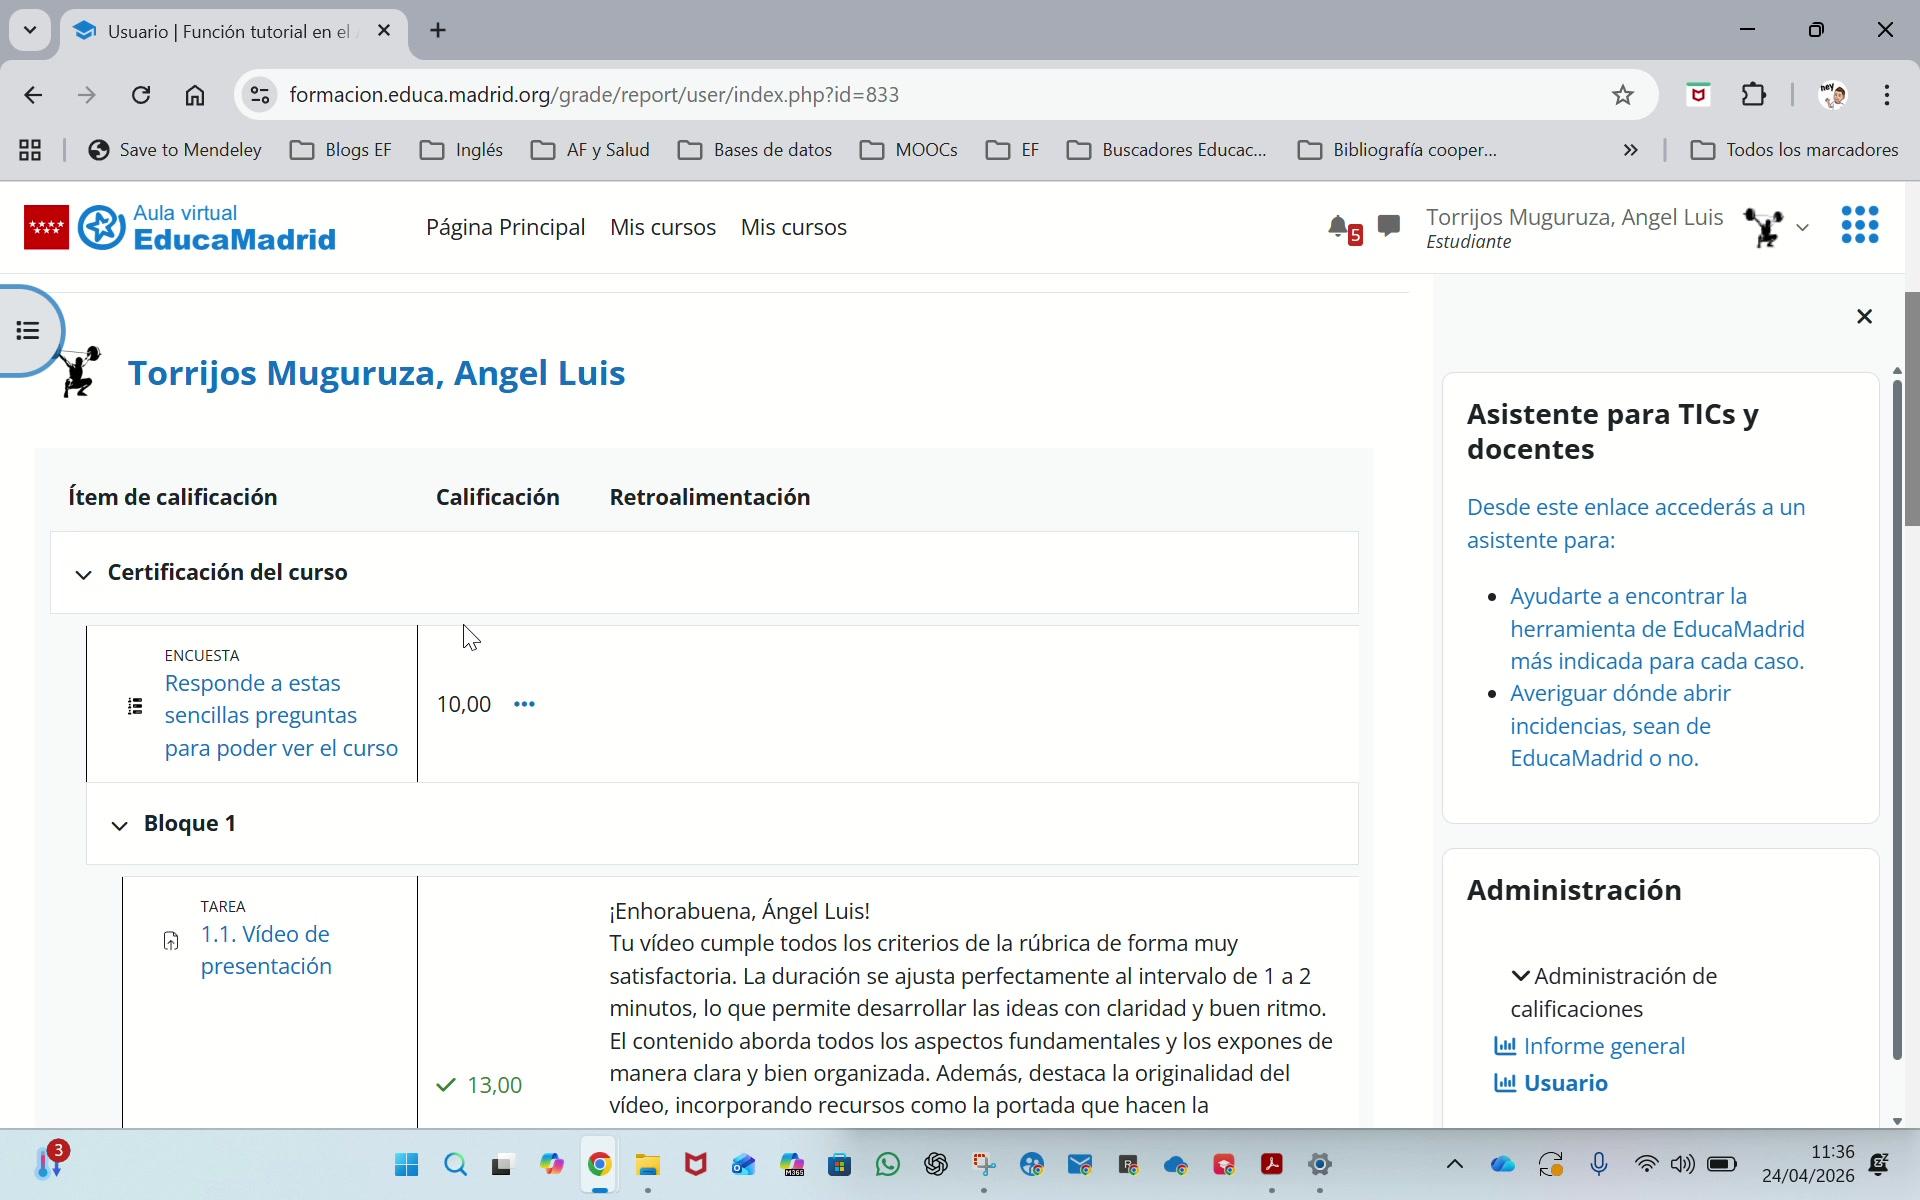Image resolution: width=1920 pixels, height=1200 pixels.
Task: Collapse Administración de calificaciones tree
Action: coord(1520,977)
